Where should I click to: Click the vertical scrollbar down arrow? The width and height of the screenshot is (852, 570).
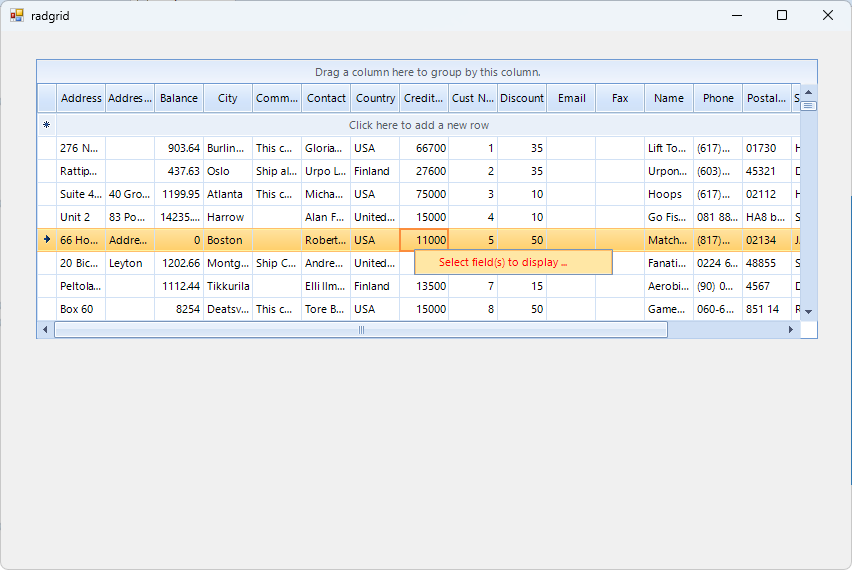pyautogui.click(x=808, y=312)
